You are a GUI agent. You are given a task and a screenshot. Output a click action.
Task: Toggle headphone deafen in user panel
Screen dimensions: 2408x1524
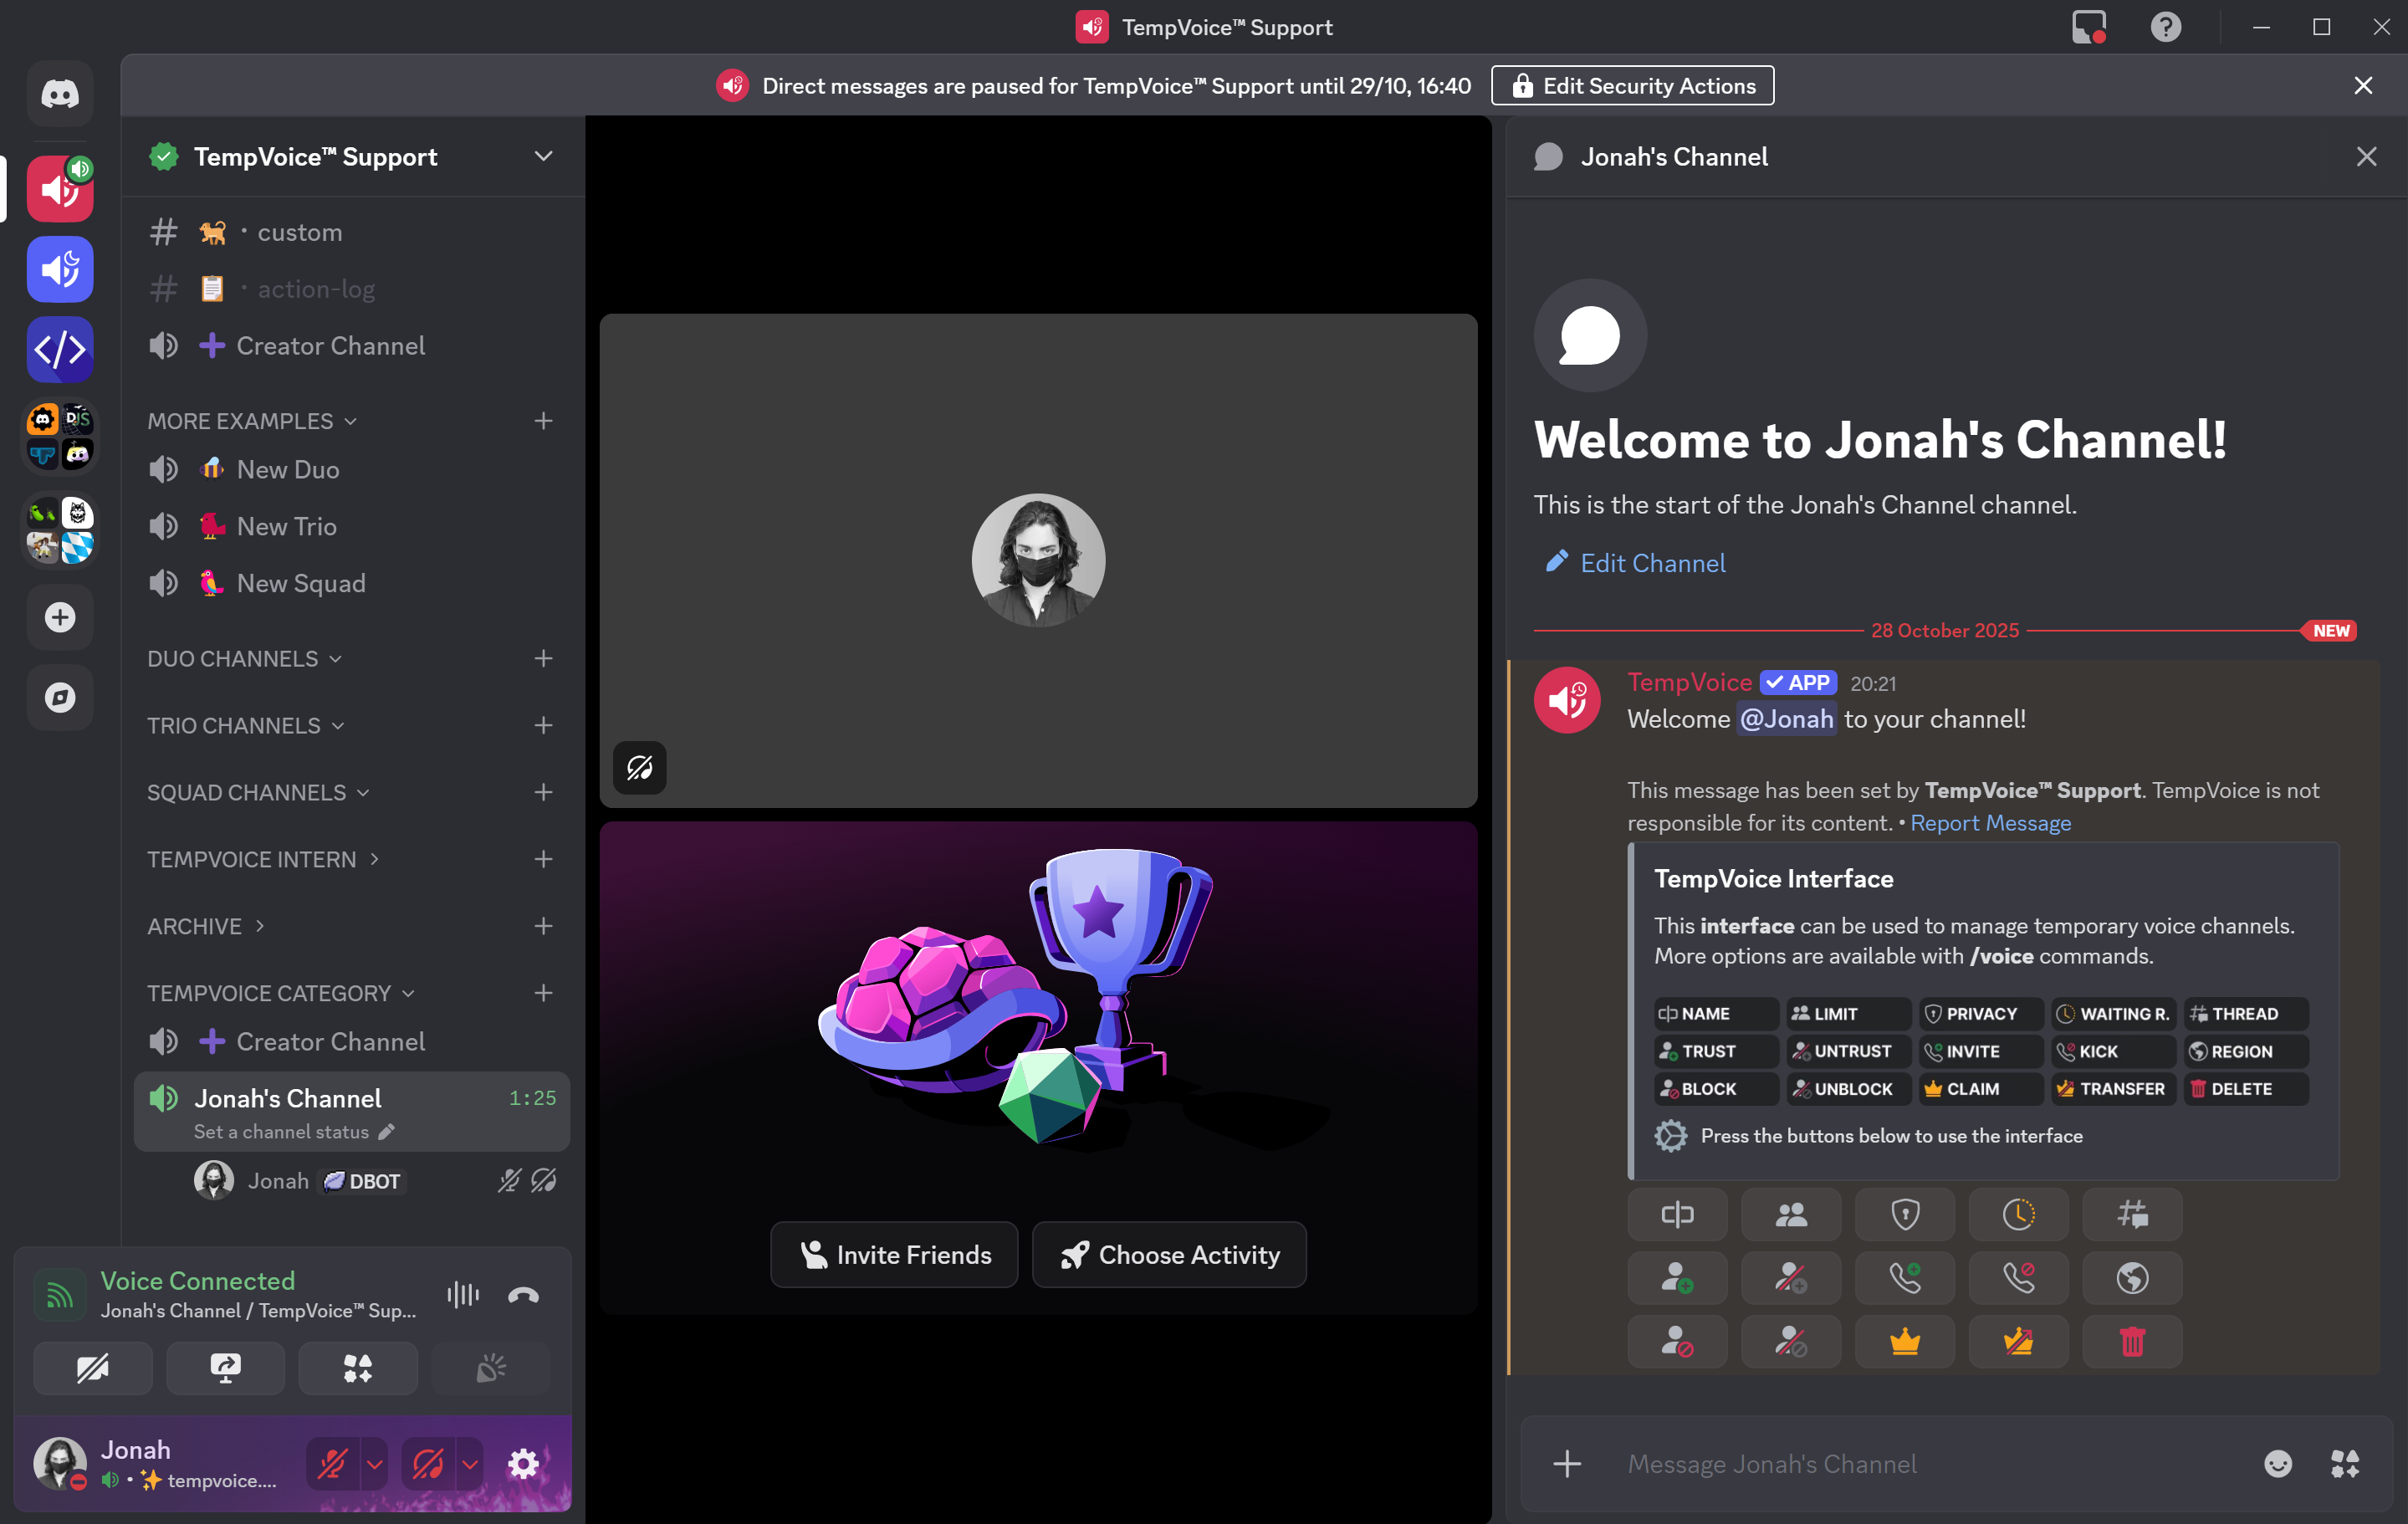coord(428,1464)
